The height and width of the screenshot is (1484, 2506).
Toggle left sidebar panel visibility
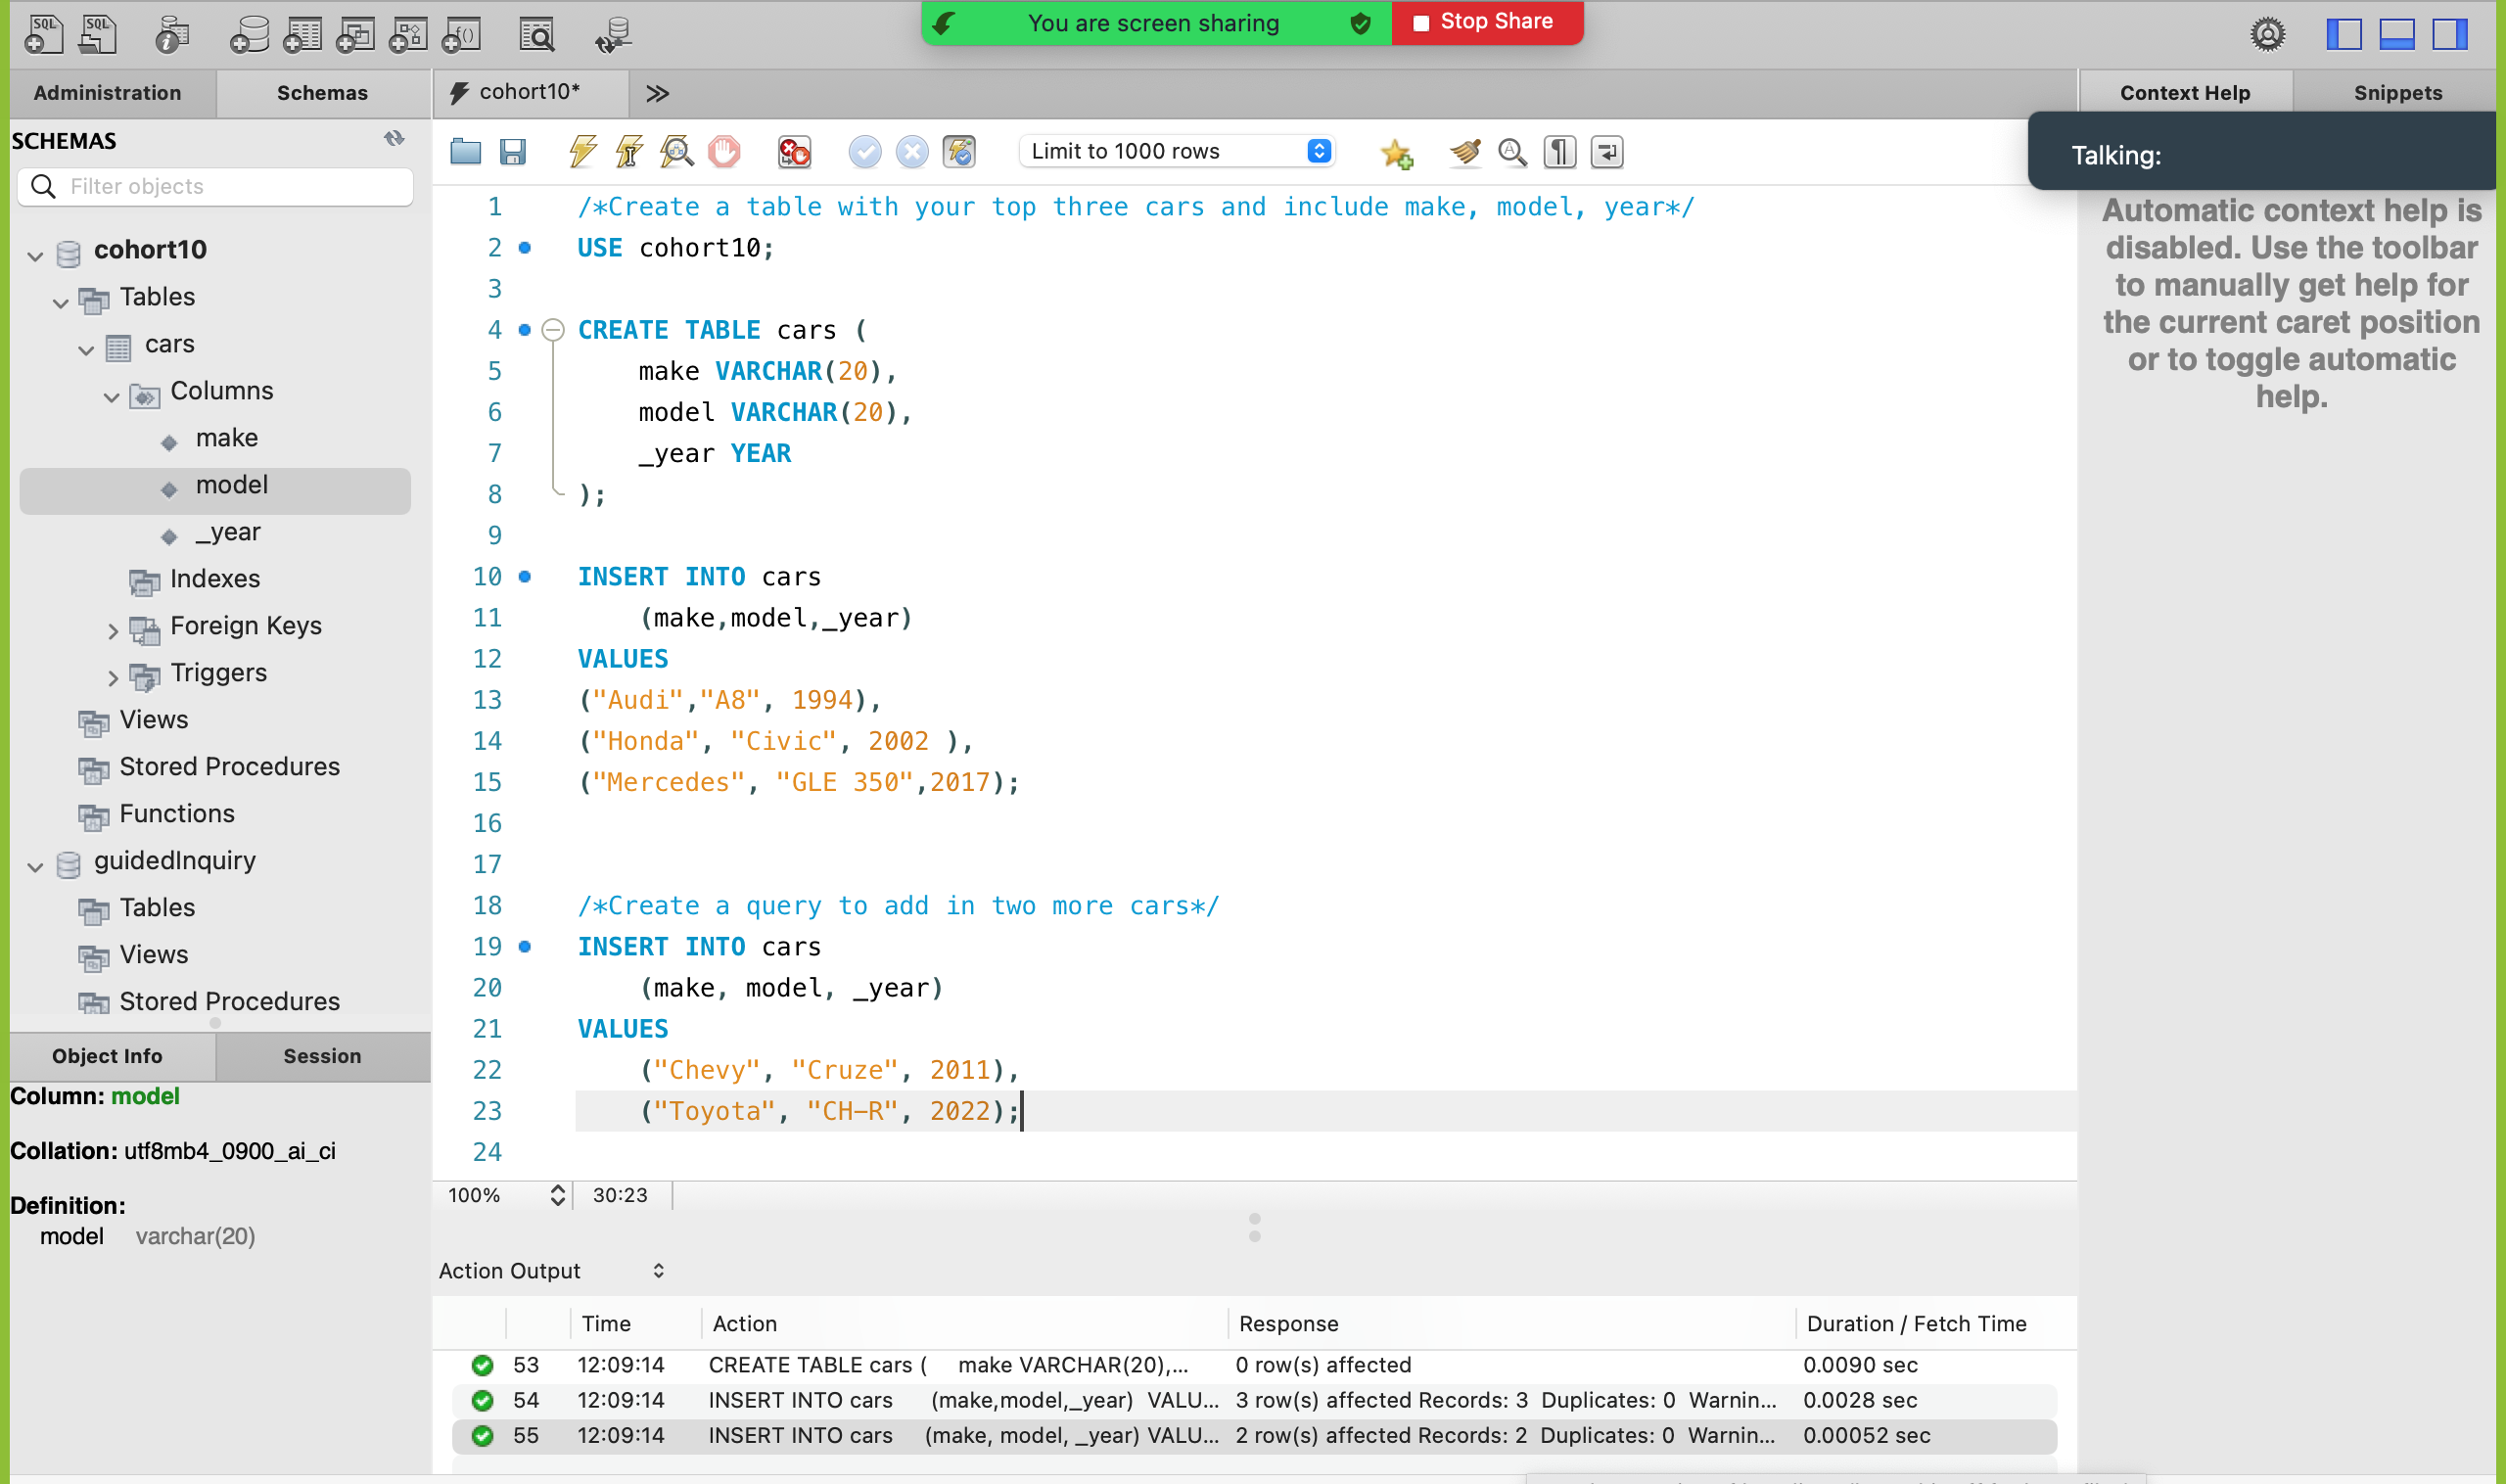pos(2343,35)
